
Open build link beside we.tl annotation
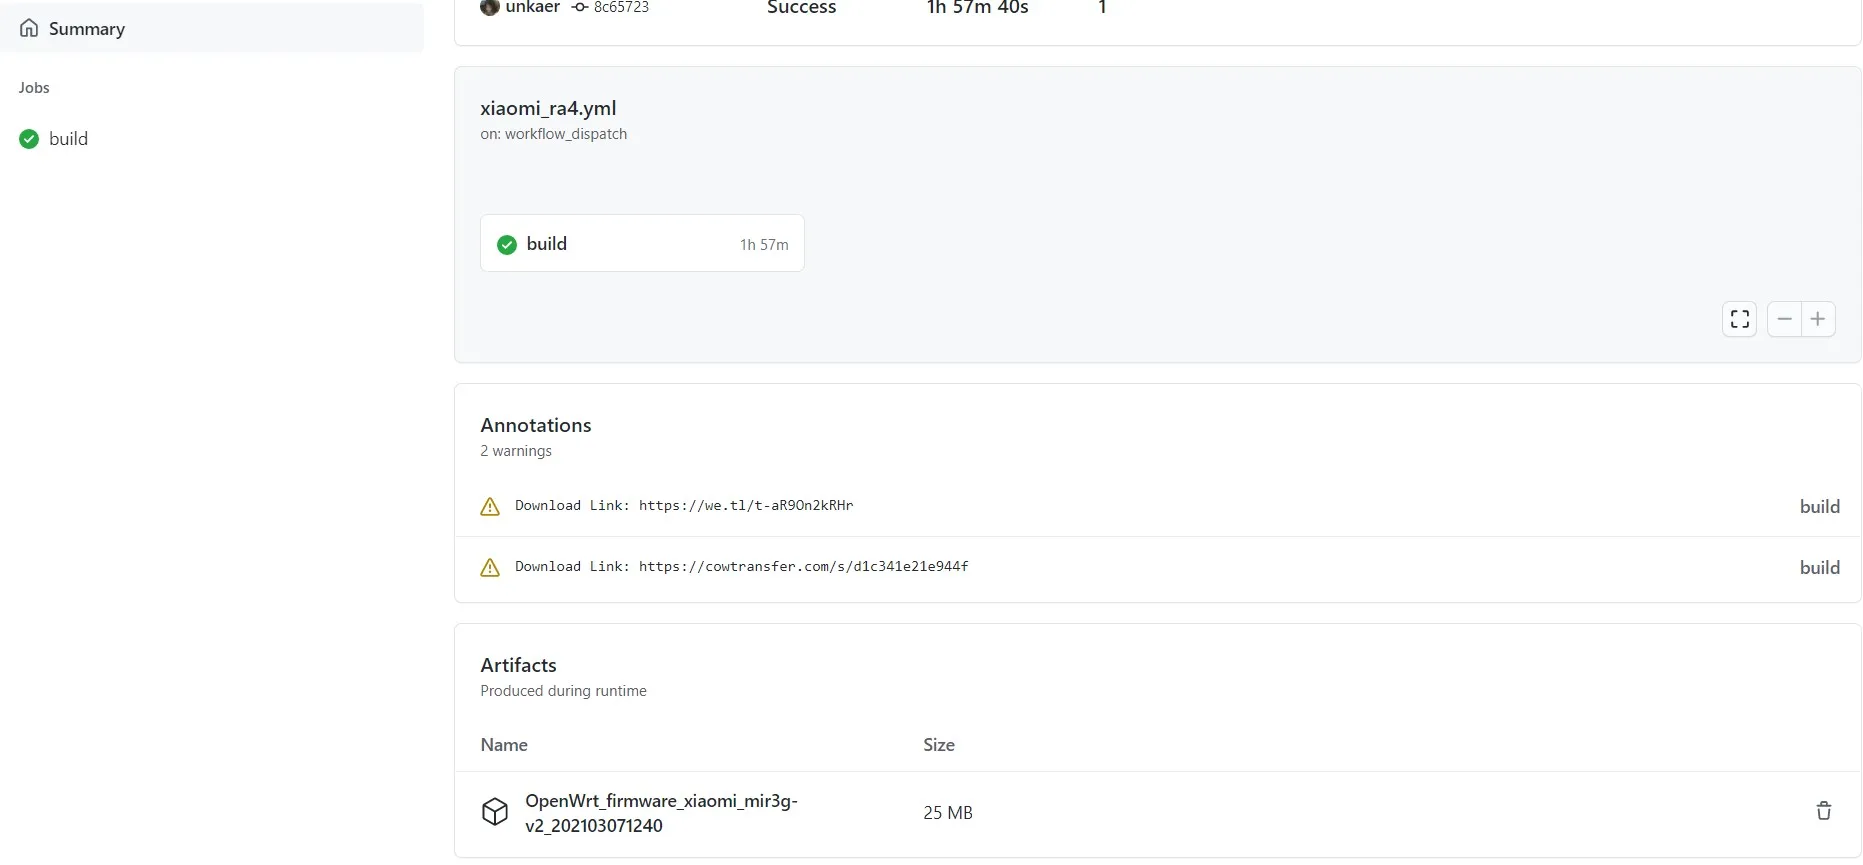tap(1819, 507)
